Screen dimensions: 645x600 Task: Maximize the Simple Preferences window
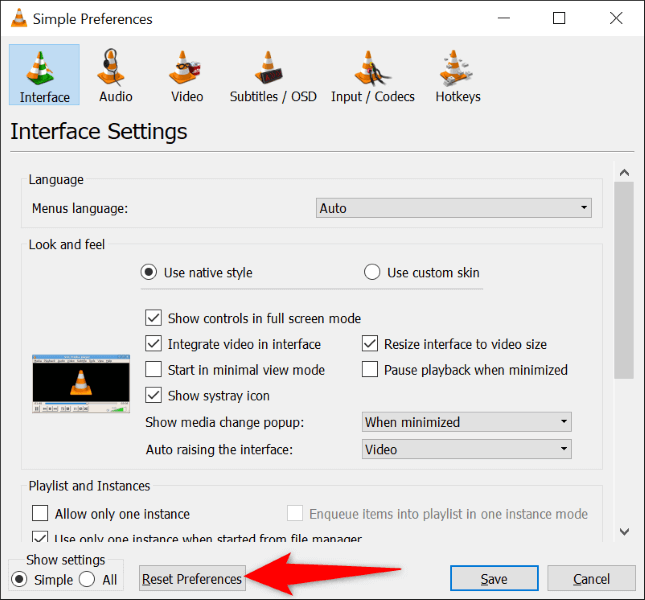click(559, 18)
